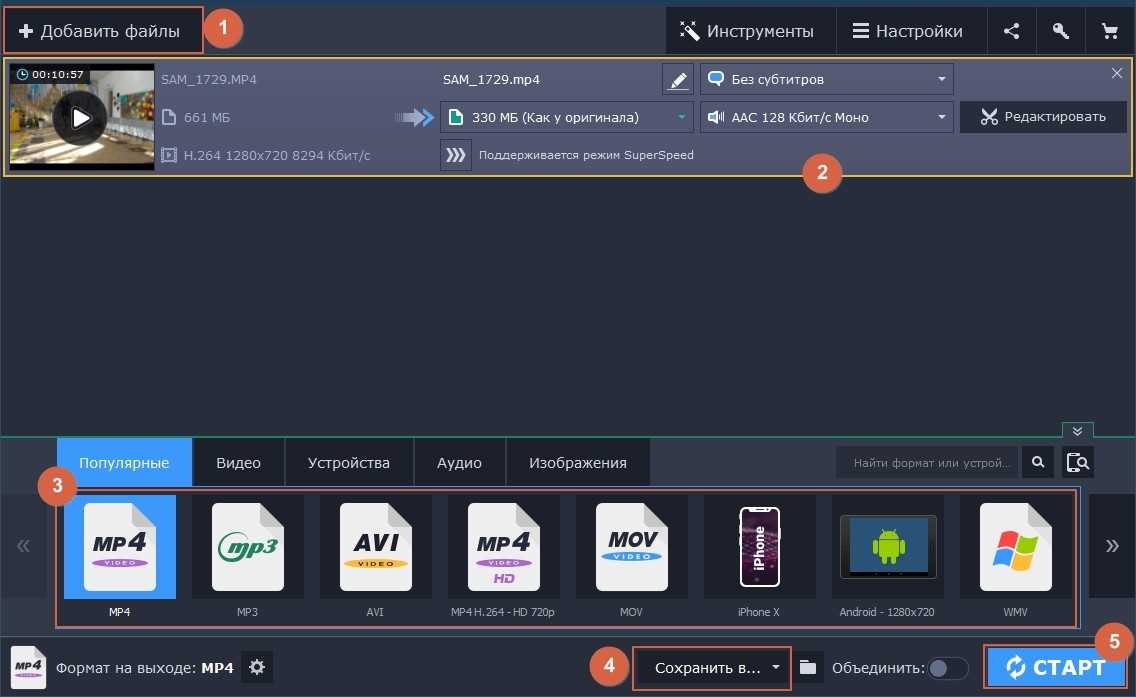Open output format settings gear

coord(257,667)
